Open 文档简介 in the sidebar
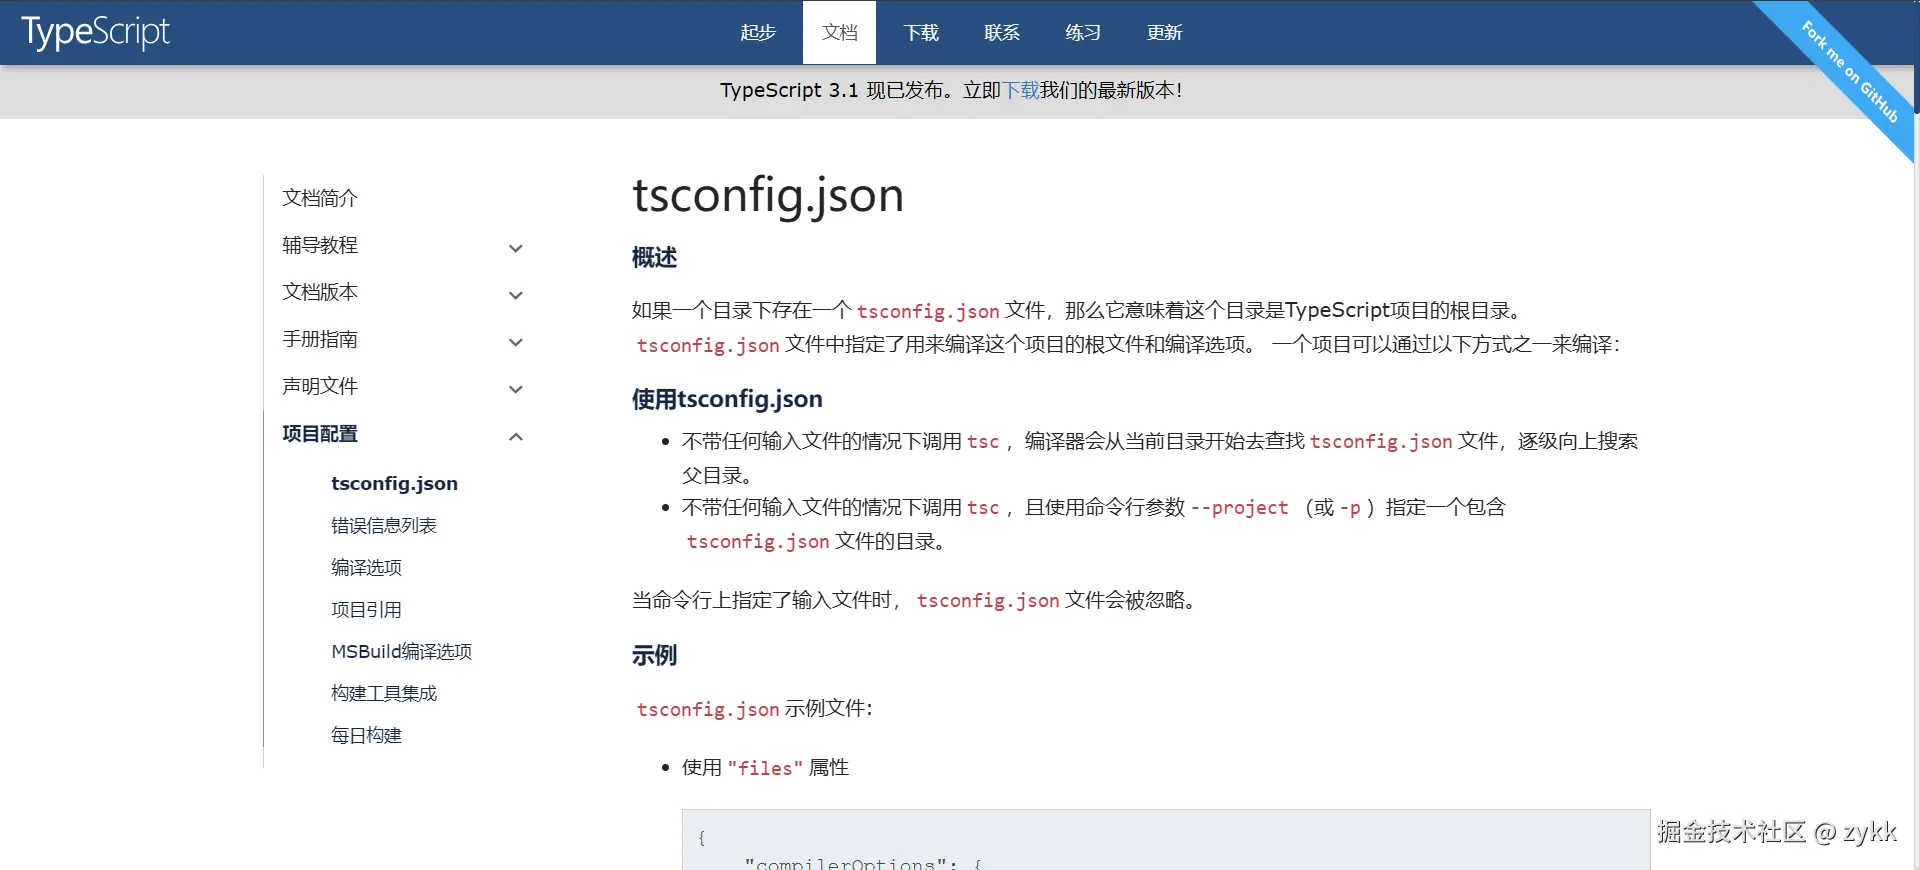The height and width of the screenshot is (870, 1920). tap(320, 198)
